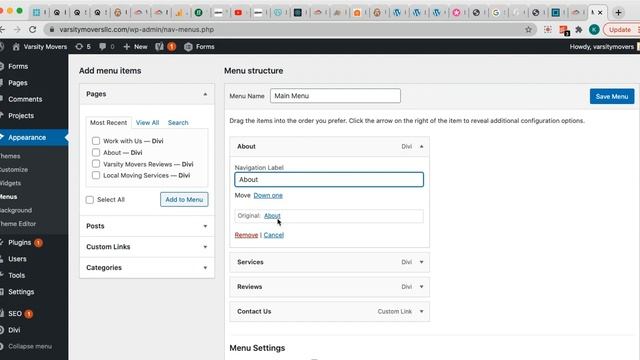Open Widgets under Appearance

pyautogui.click(x=11, y=183)
